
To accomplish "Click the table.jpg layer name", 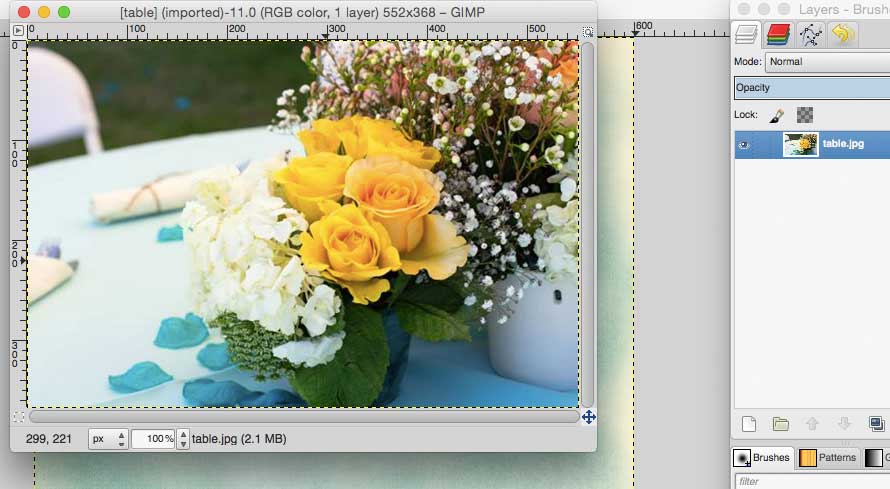I will pyautogui.click(x=843, y=144).
